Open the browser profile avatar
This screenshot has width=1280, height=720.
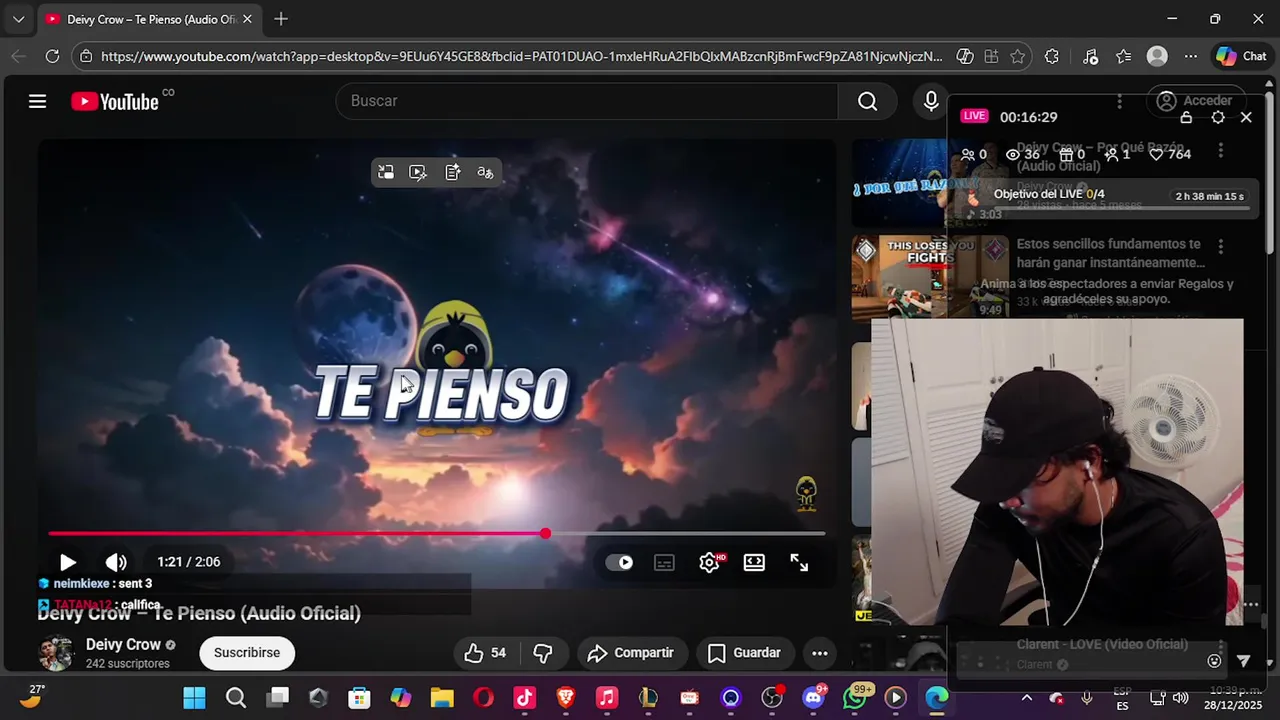pyautogui.click(x=1157, y=57)
